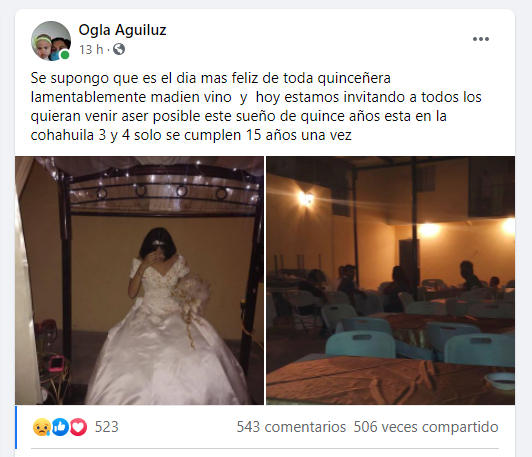Click the 13 h post timestamp
The width and height of the screenshot is (532, 457).
91,50
